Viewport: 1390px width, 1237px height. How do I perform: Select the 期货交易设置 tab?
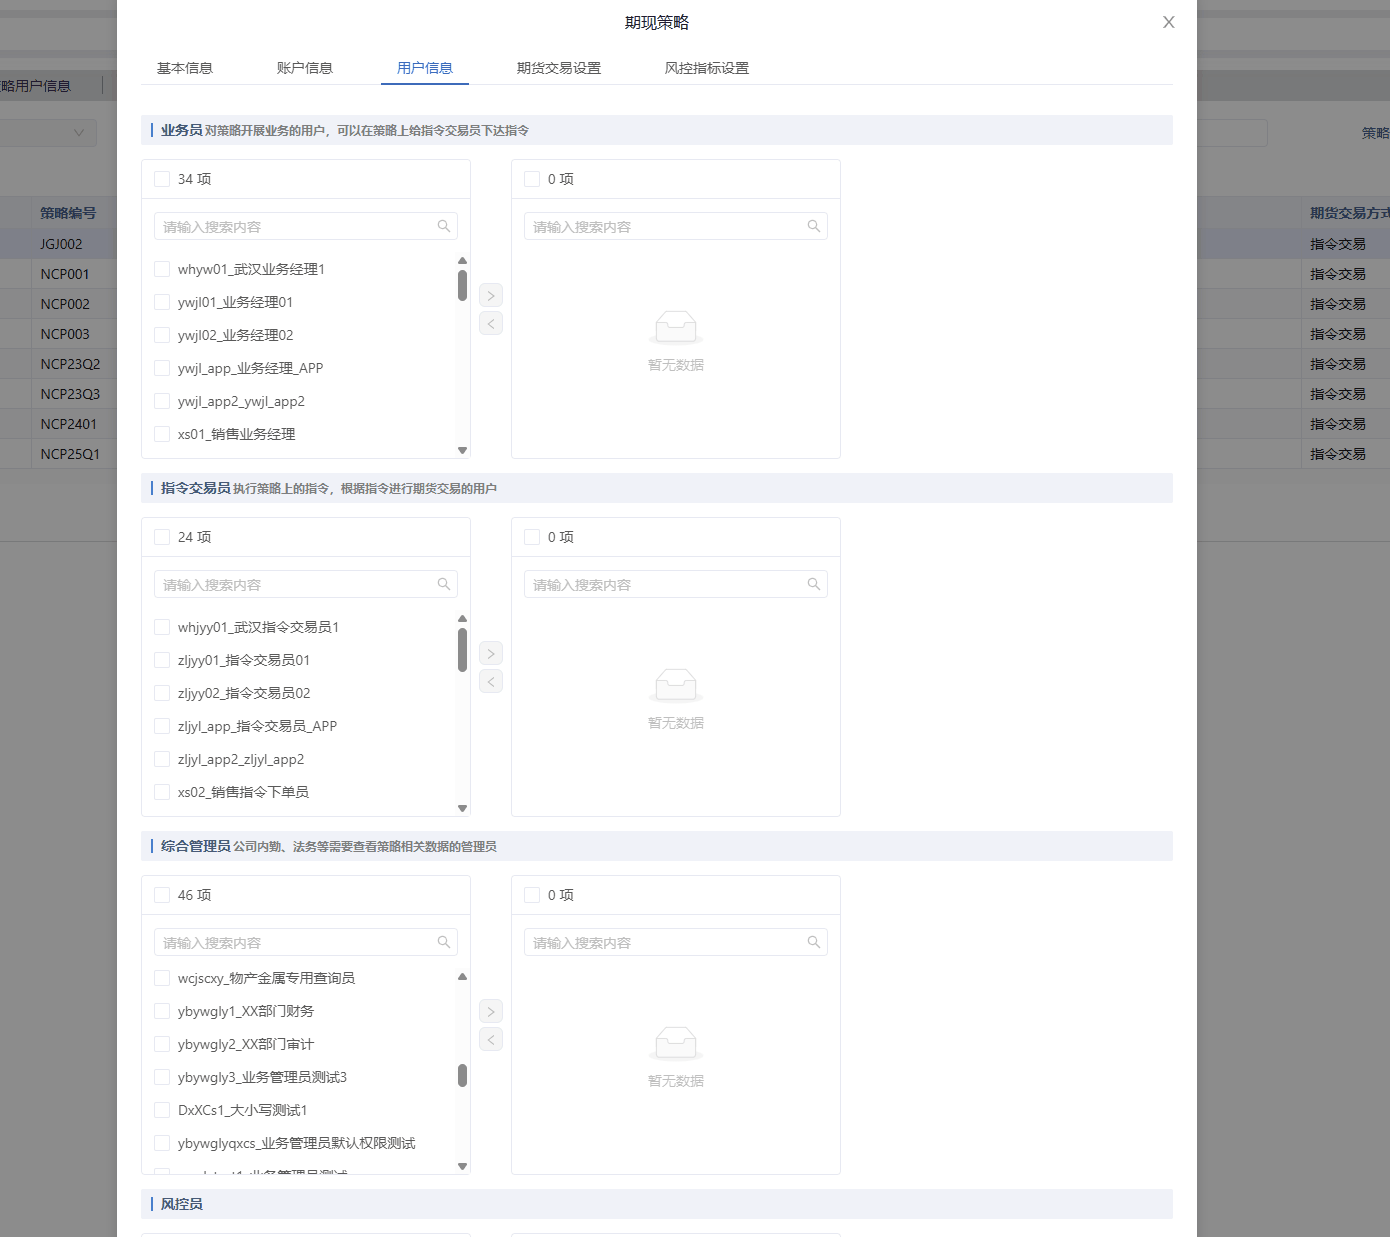tap(559, 68)
